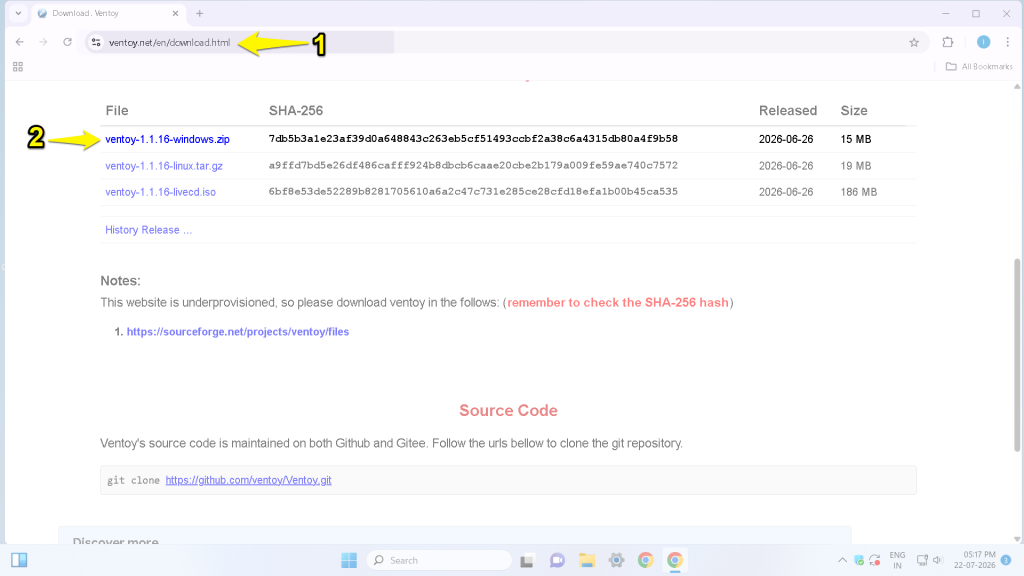Open the security shield tray icon
1024x576 pixels.
[x=859, y=560]
